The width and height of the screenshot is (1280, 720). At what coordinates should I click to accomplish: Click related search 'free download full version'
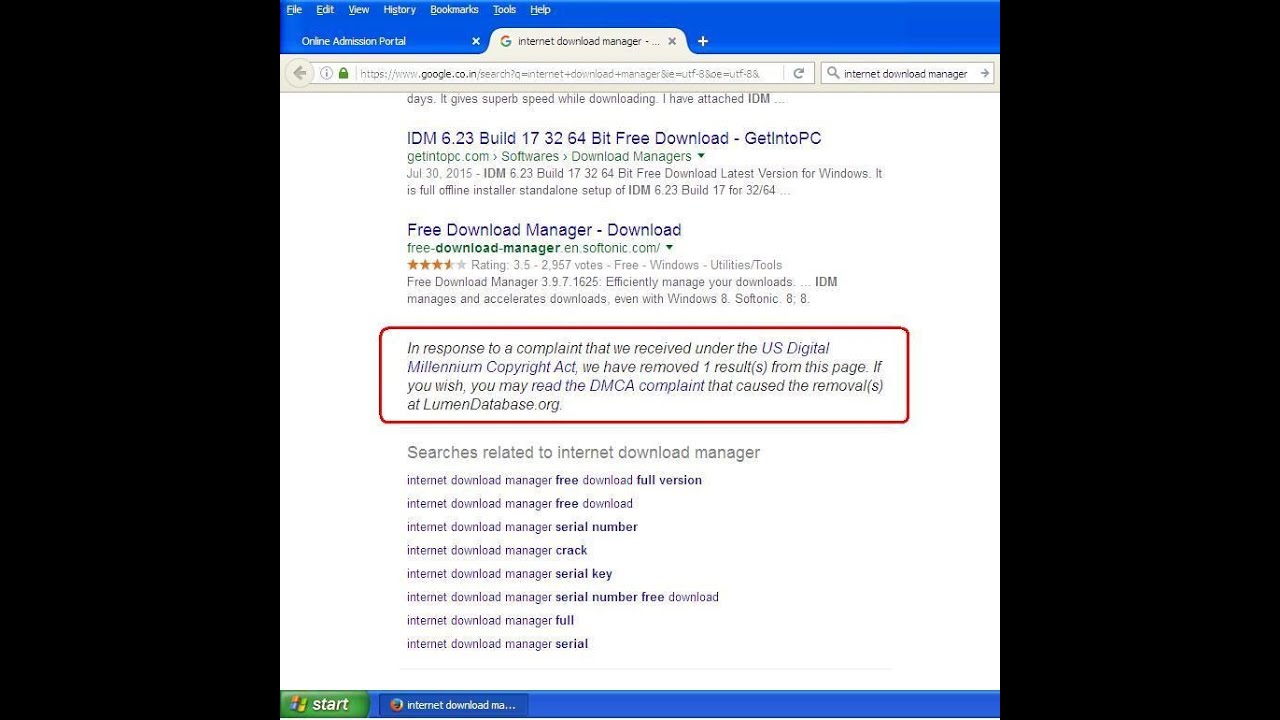pos(554,480)
